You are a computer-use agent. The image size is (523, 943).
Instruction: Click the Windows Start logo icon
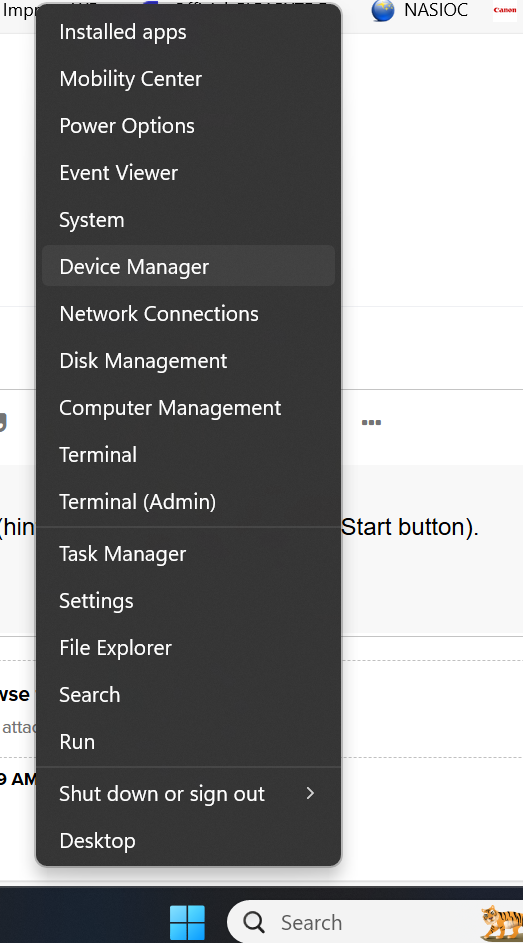pos(188,923)
